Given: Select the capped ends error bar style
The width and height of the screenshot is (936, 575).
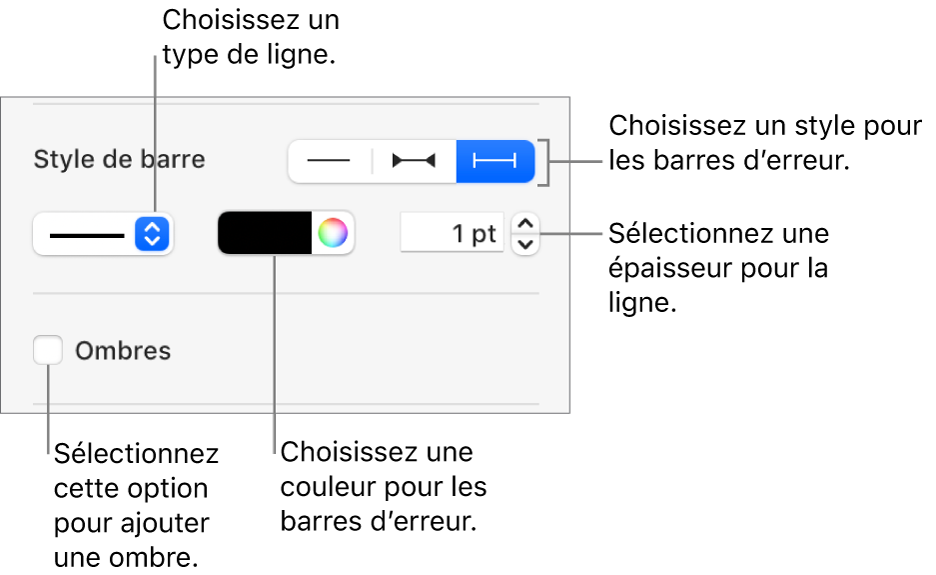Looking at the screenshot, I should pos(495,161).
